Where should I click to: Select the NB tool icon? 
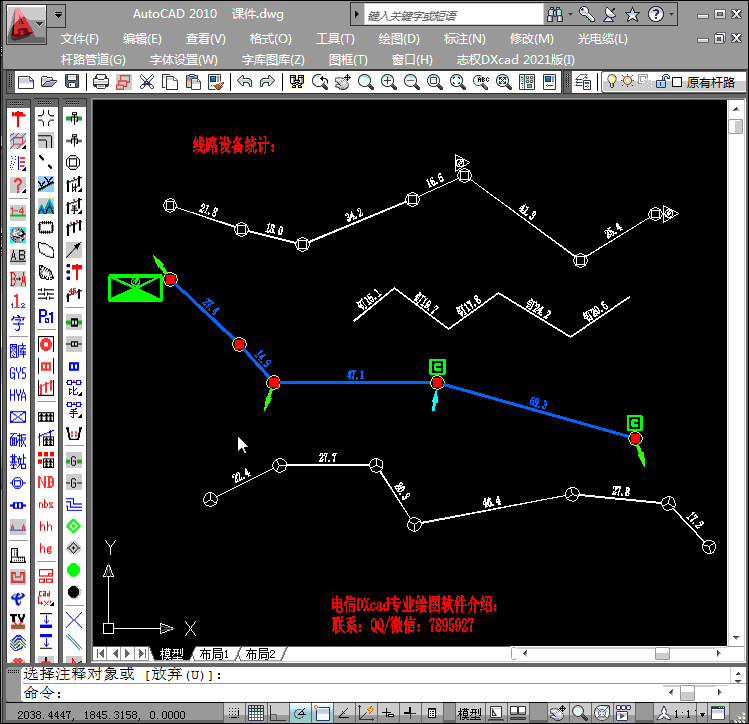tap(46, 481)
